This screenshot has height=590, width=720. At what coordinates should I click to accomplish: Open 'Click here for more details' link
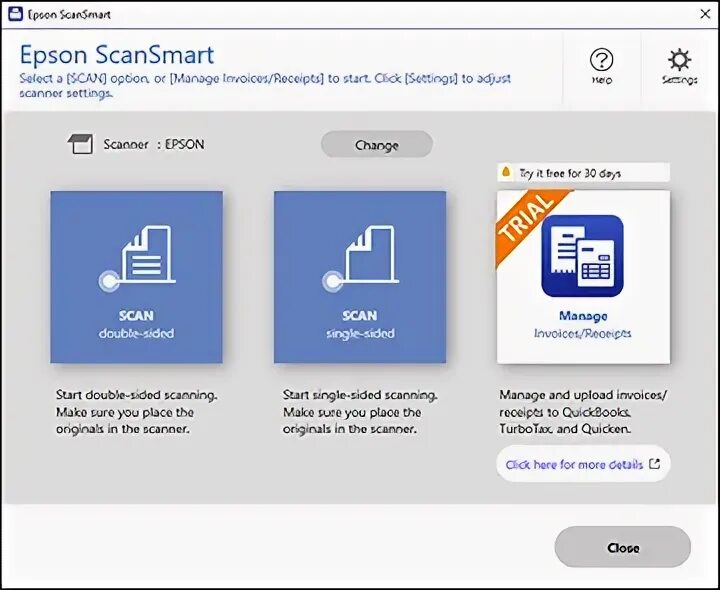click(x=583, y=464)
